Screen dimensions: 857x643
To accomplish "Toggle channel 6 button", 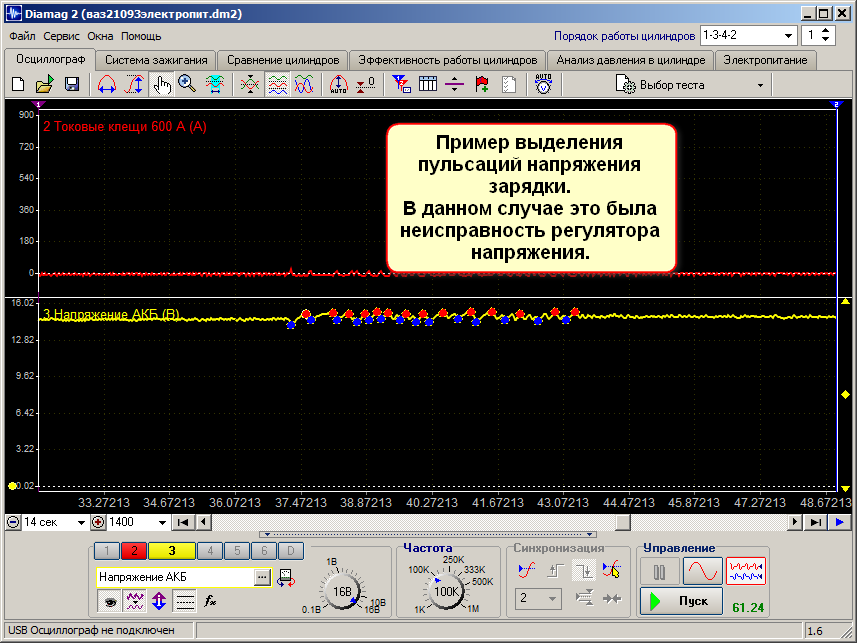I will point(264,551).
